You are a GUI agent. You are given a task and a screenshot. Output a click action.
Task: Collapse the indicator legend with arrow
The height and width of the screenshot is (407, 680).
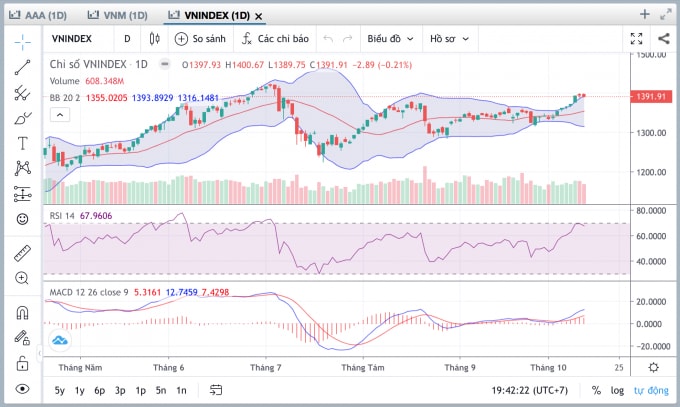pos(60,115)
